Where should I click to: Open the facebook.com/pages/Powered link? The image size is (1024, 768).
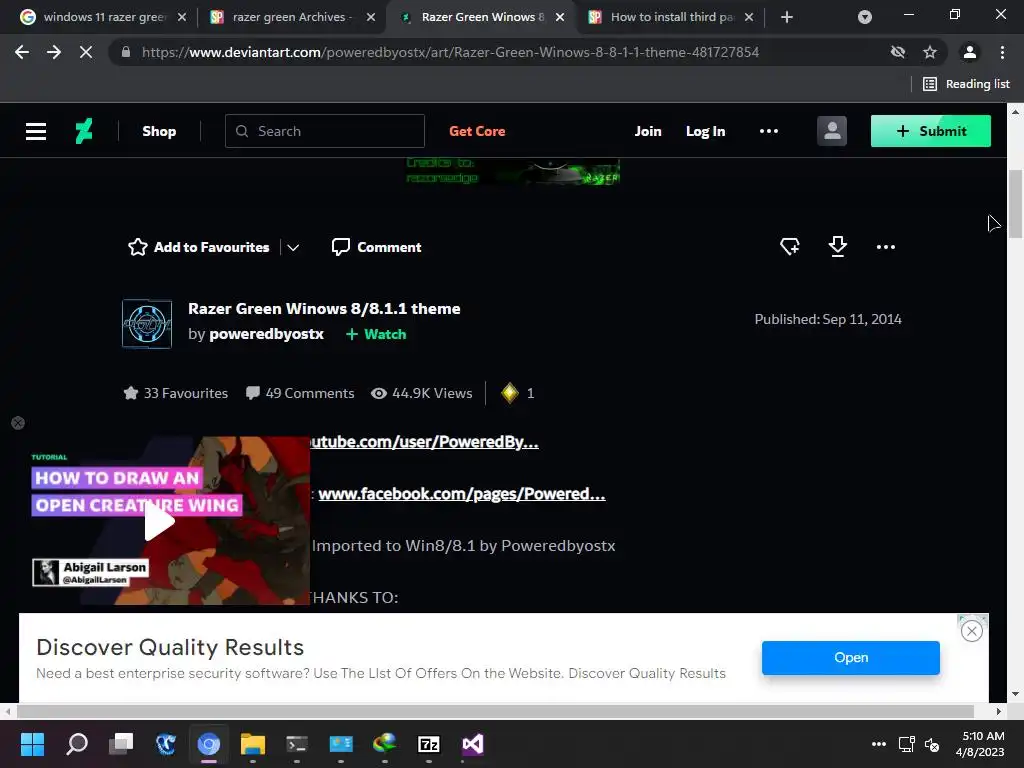pyautogui.click(x=462, y=494)
